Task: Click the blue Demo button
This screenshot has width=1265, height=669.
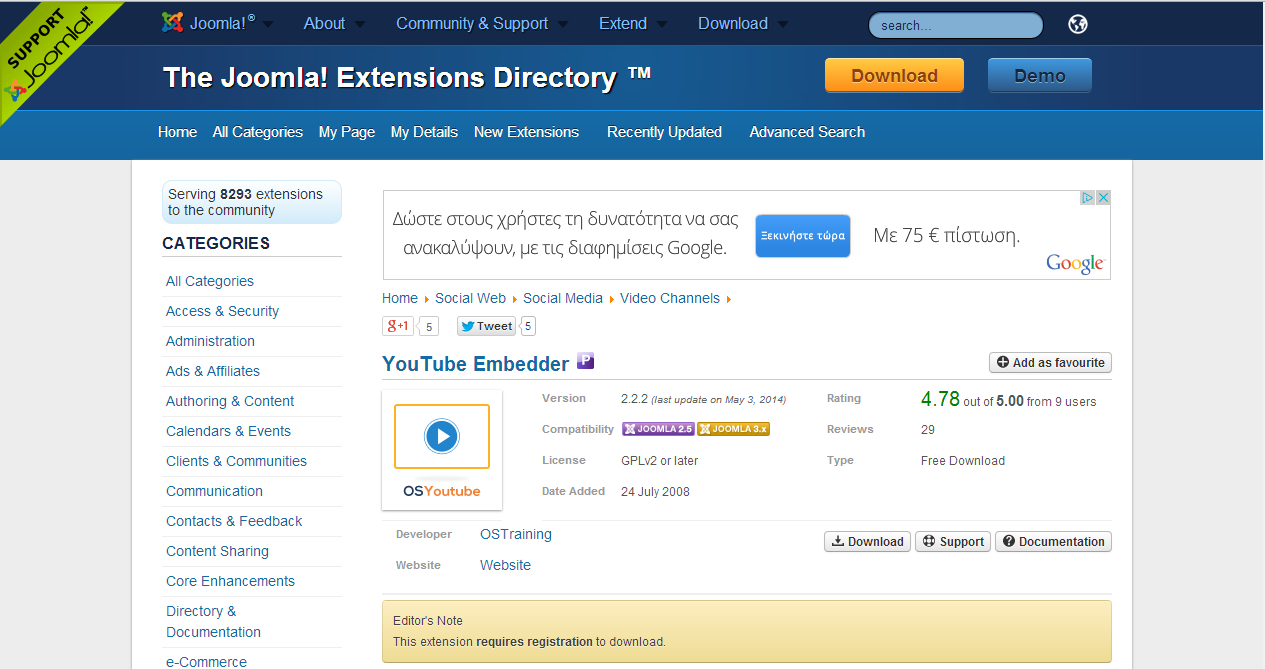Action: 1040,75
